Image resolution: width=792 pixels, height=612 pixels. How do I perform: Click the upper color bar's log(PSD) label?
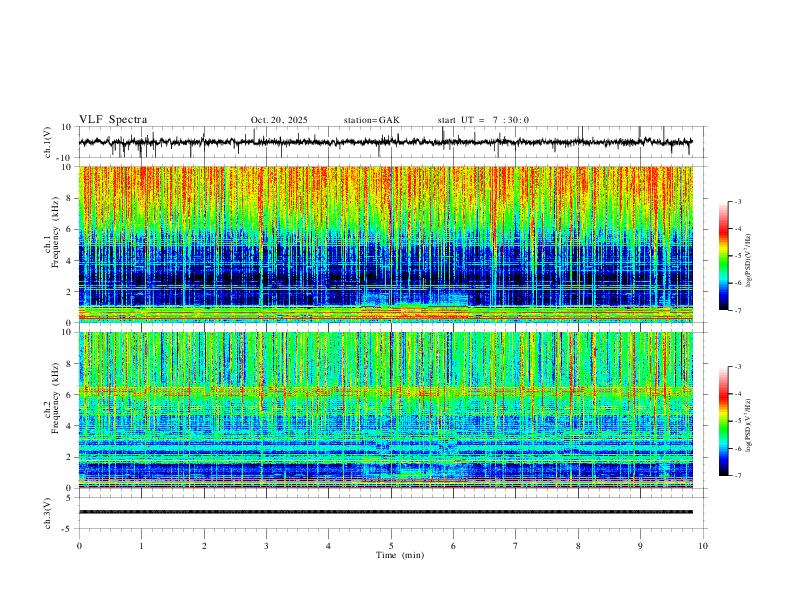pos(748,261)
